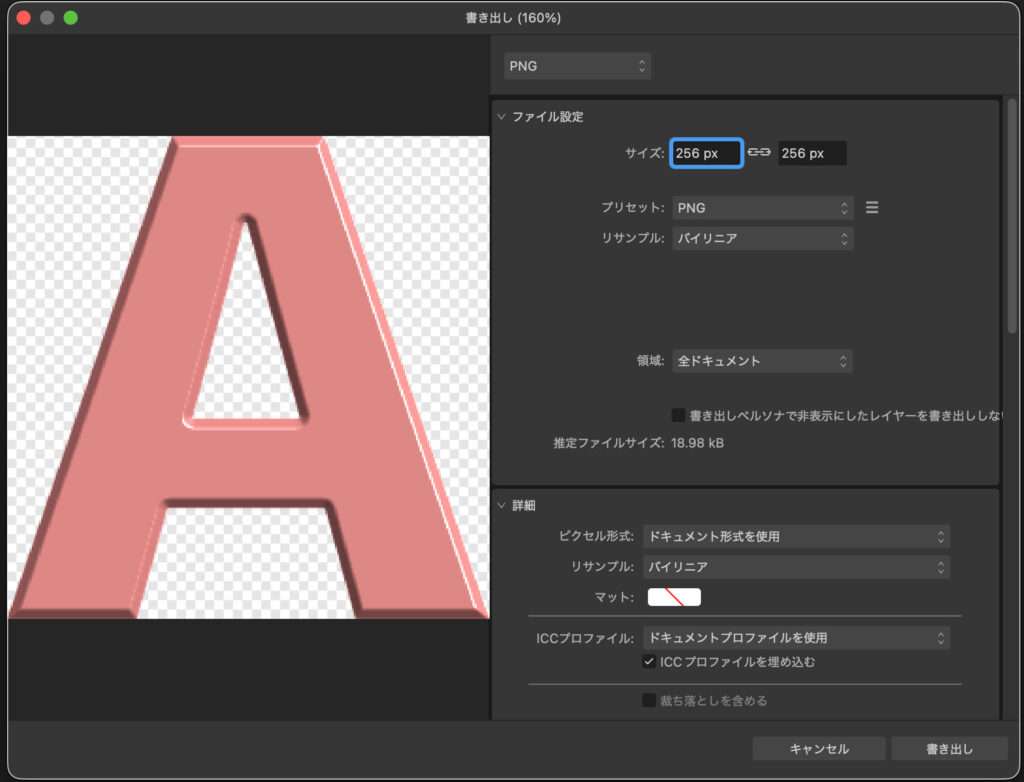Viewport: 1024px width, 782px height.
Task: Toggle the aspect ratio link icon
Action: (x=760, y=152)
